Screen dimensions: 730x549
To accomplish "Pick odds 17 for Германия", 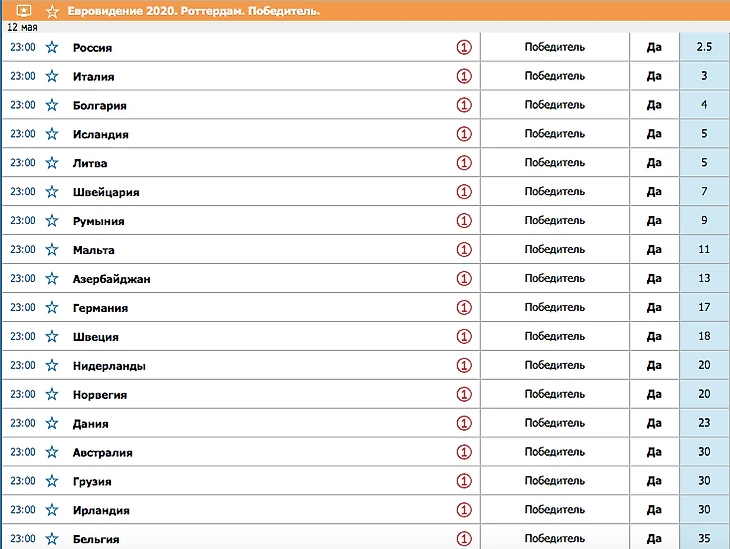I will pyautogui.click(x=704, y=307).
